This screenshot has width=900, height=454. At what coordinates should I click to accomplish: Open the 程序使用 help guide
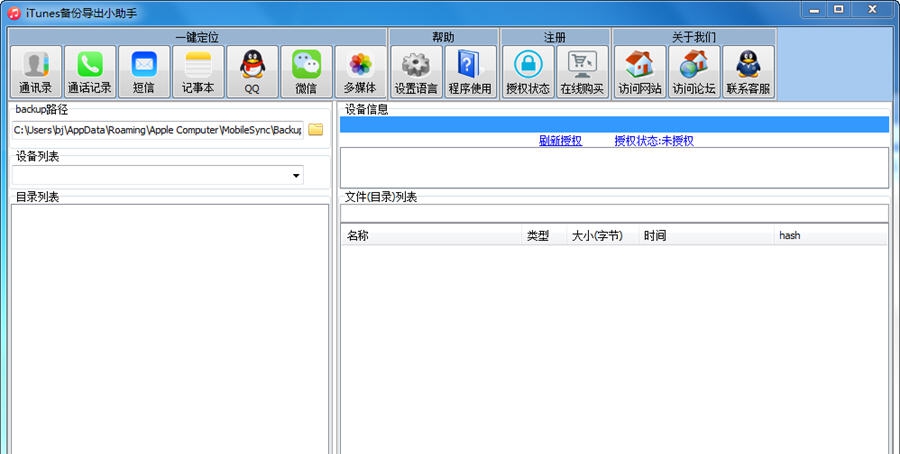pos(470,72)
